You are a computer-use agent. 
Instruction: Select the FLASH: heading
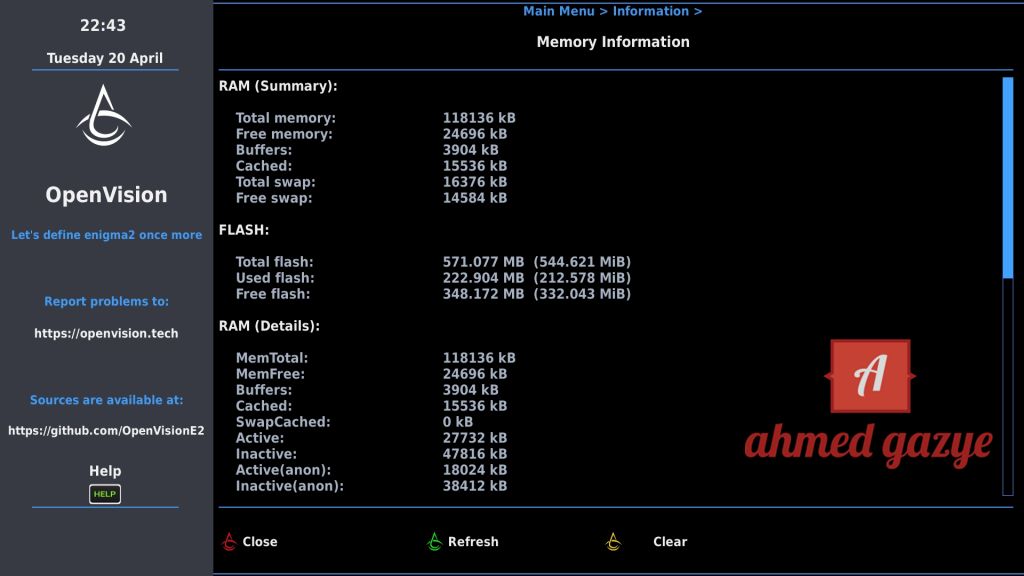(244, 230)
